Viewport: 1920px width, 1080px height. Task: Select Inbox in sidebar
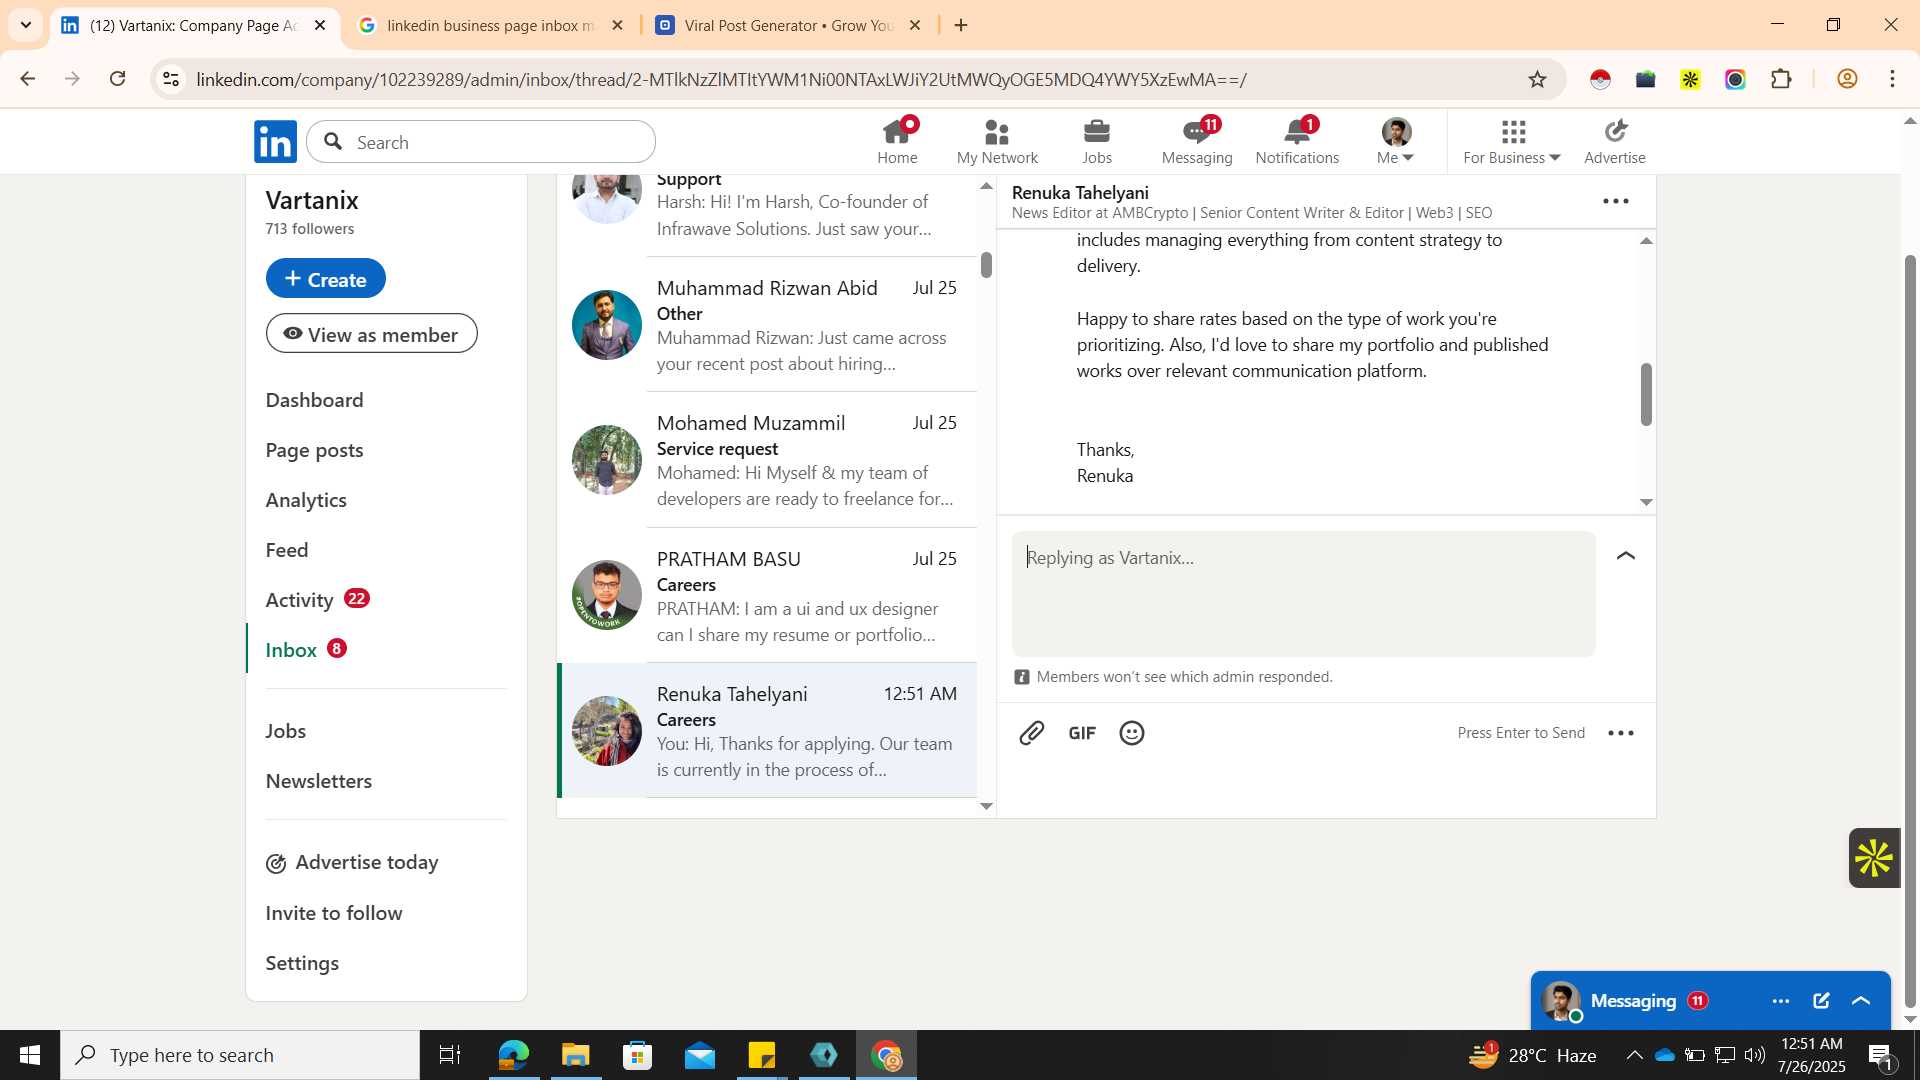(306, 650)
